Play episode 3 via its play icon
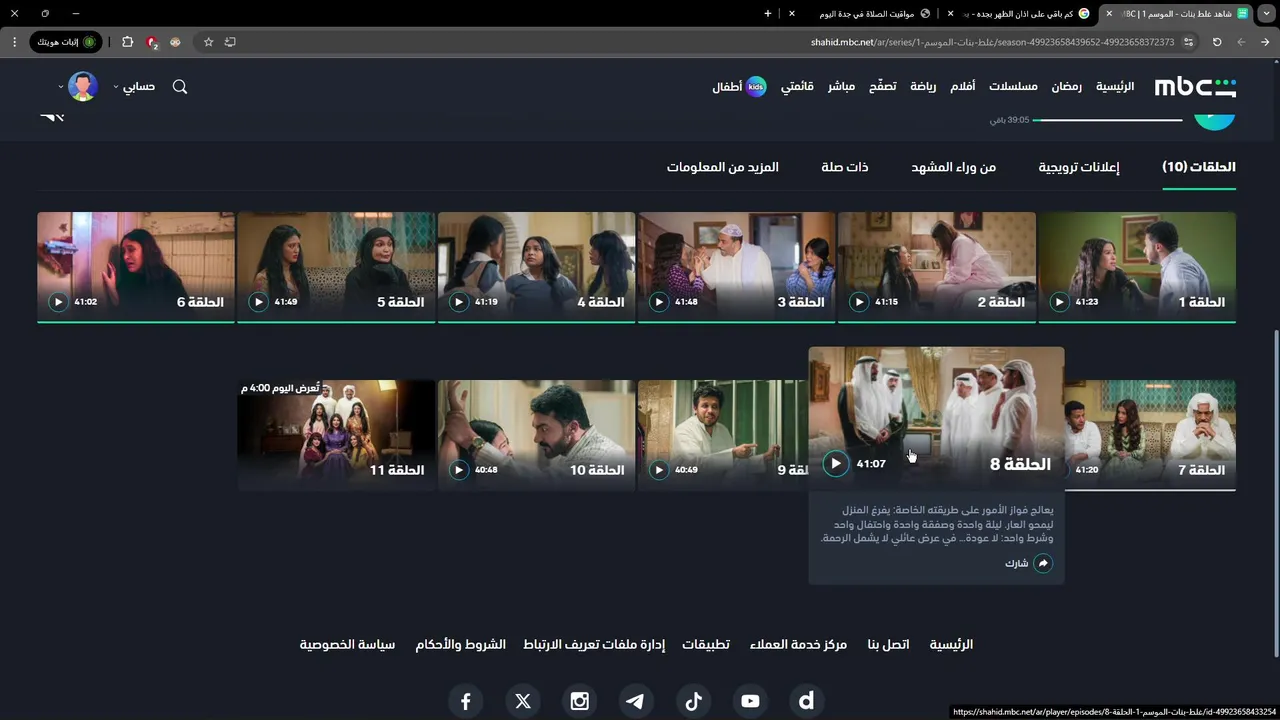This screenshot has height=720, width=1280. (x=659, y=302)
